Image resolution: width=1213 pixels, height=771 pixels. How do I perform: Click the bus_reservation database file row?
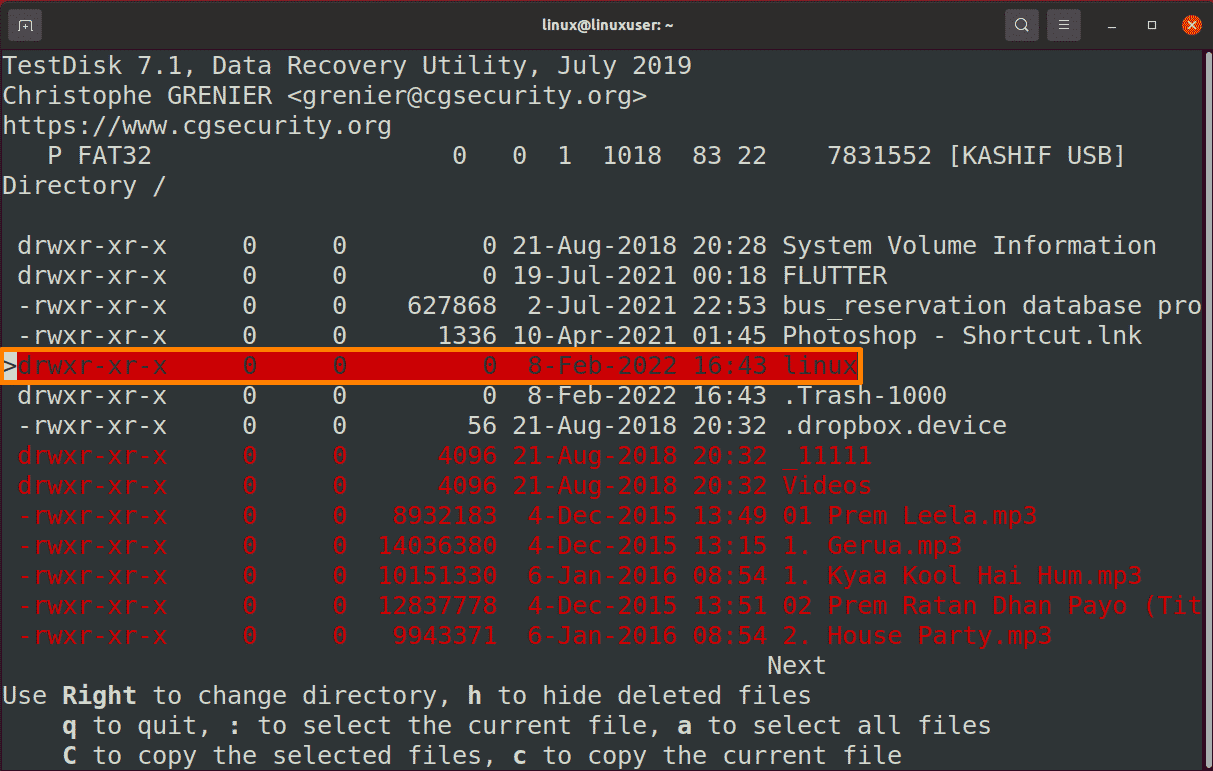tap(609, 306)
